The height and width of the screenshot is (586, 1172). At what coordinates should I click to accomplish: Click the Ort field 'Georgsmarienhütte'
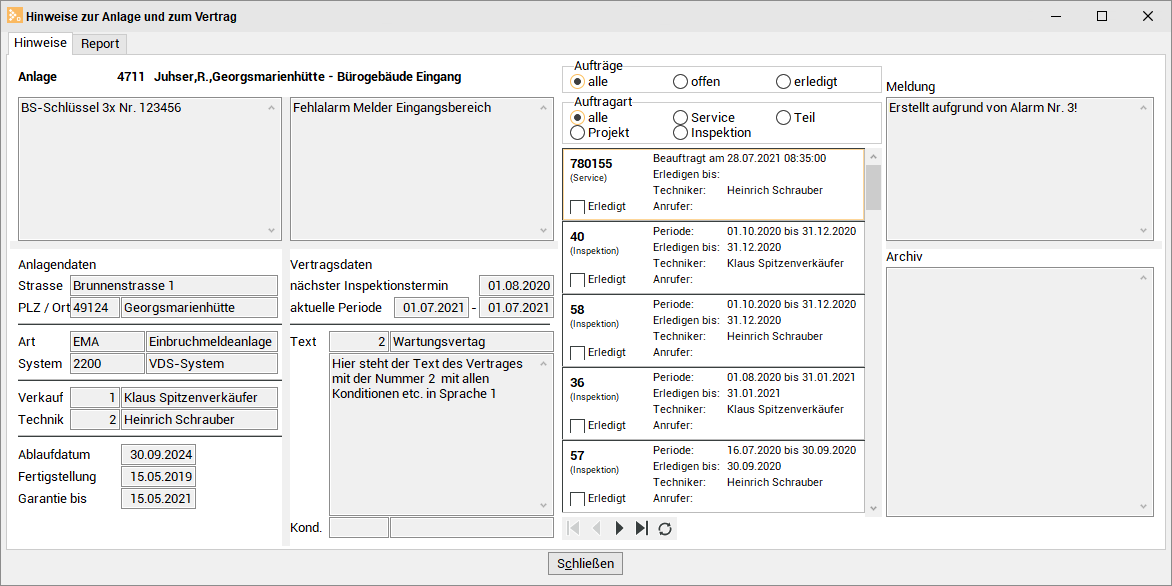point(200,307)
